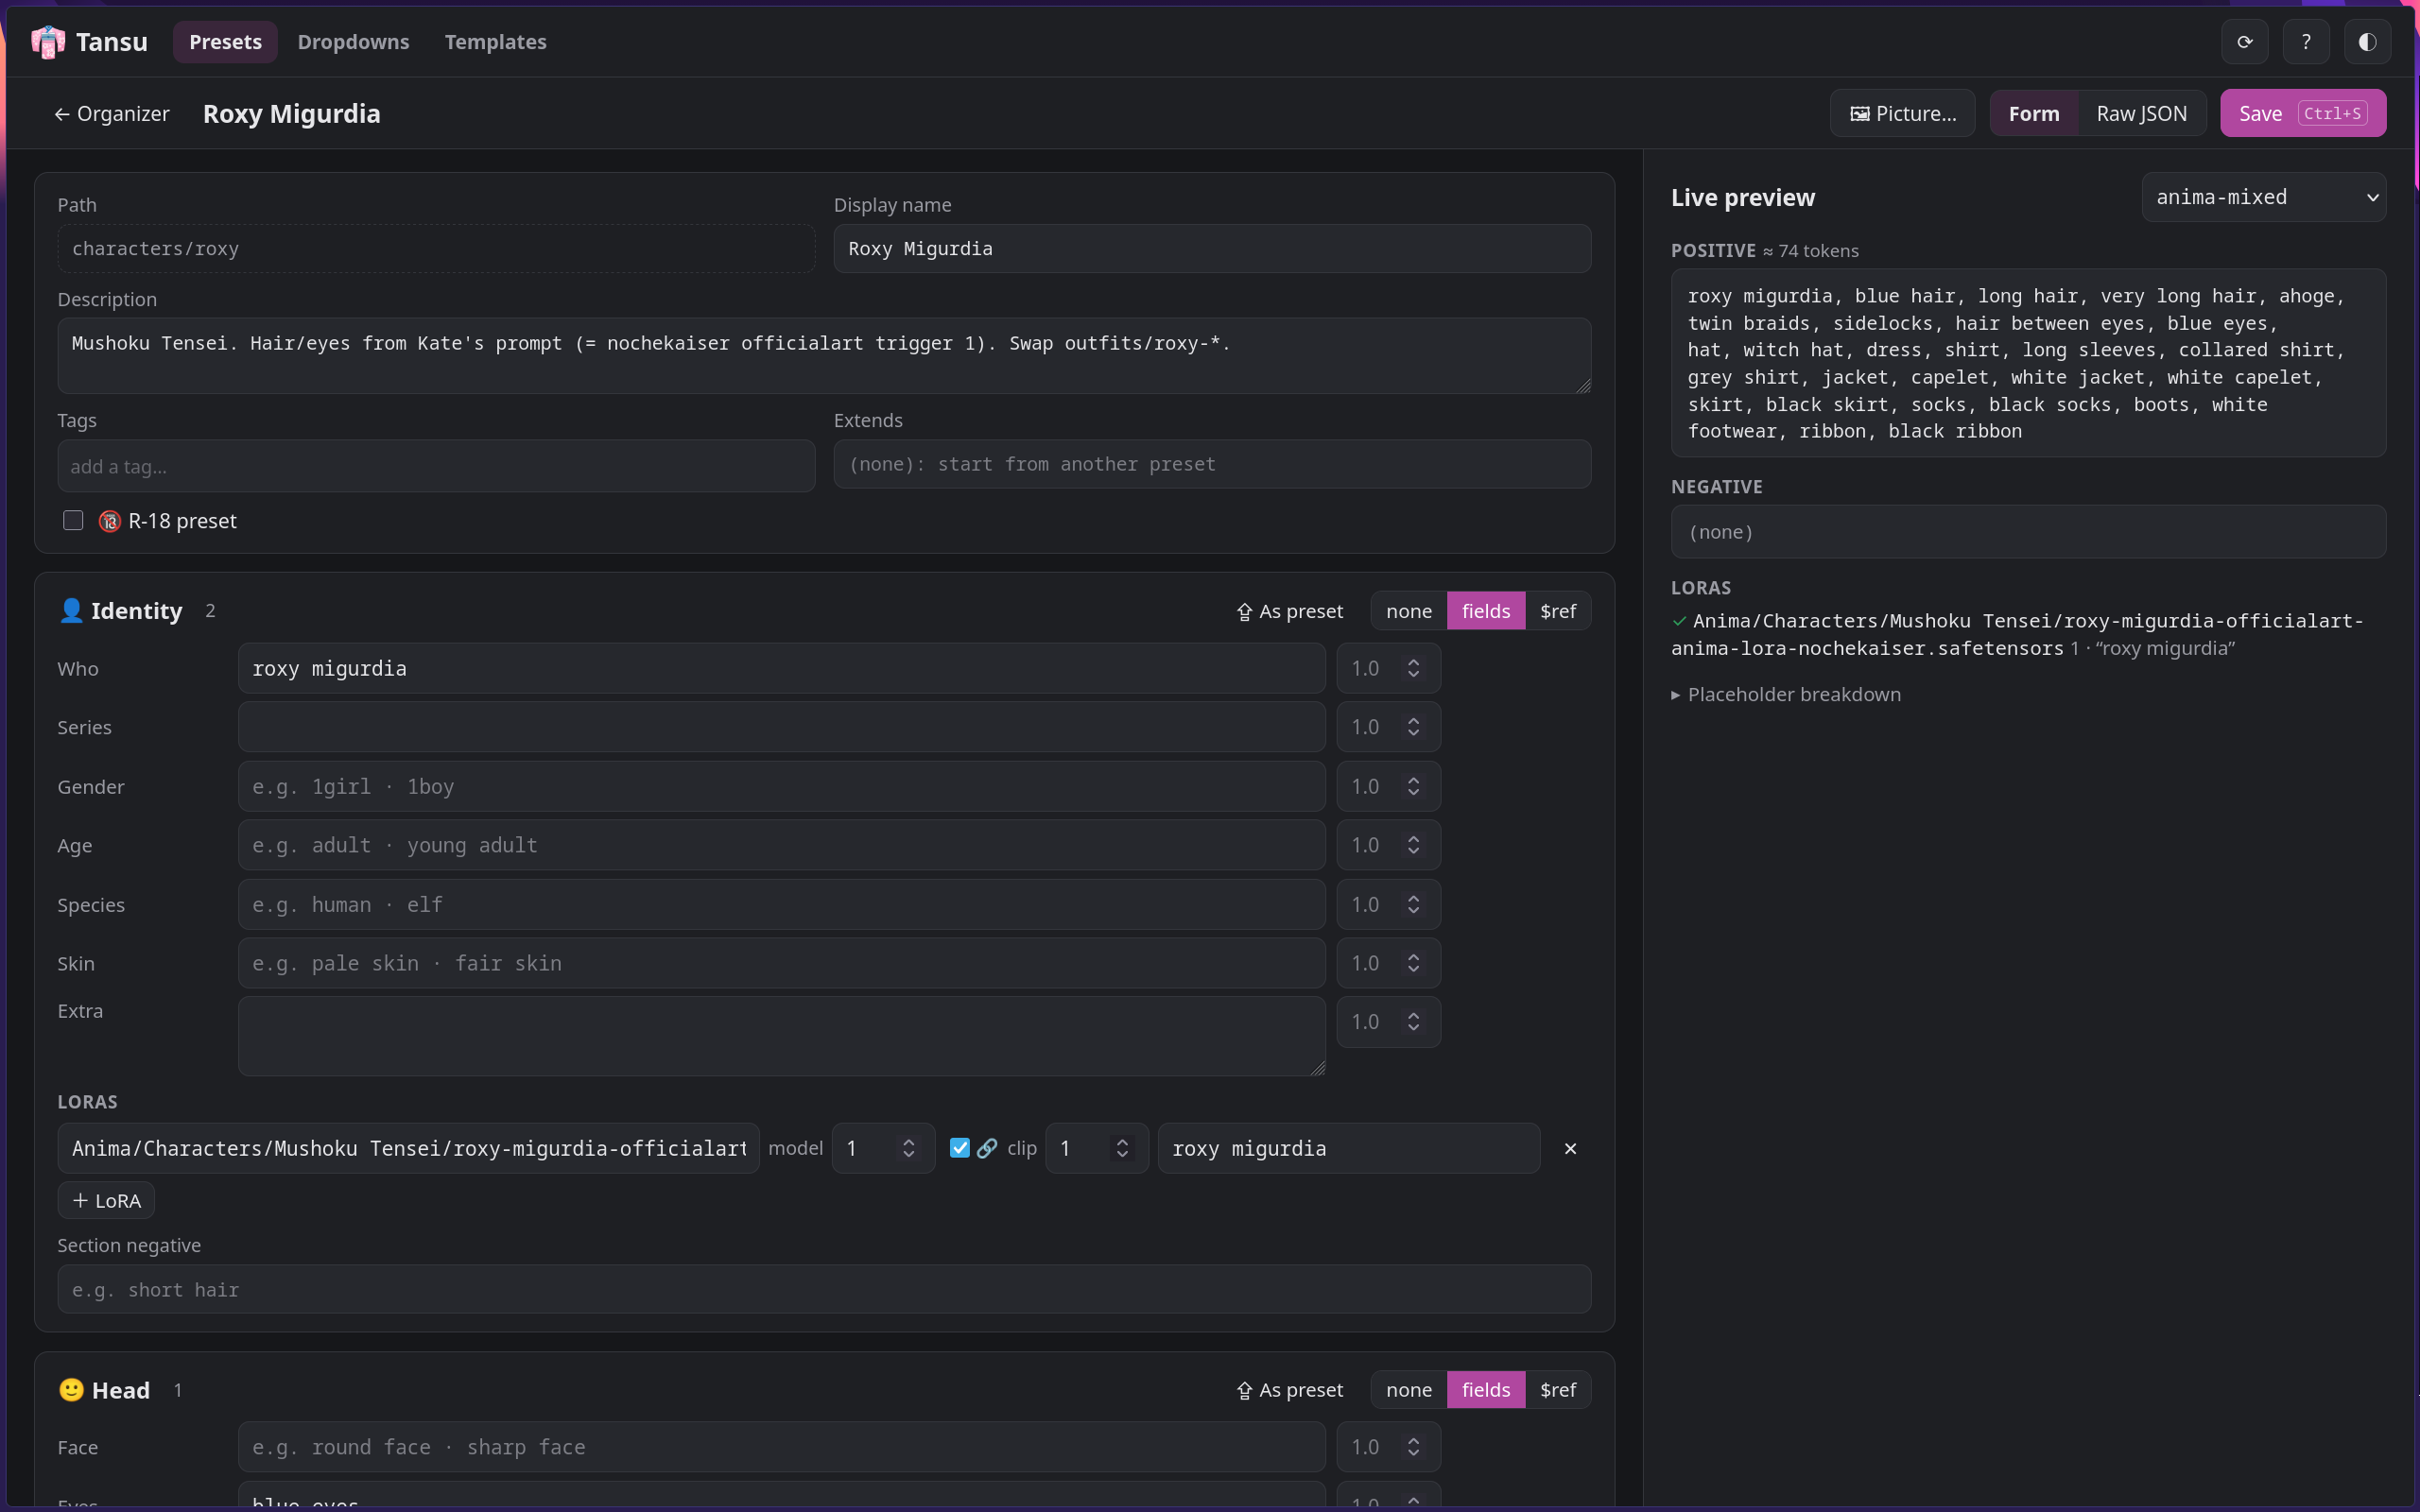Viewport: 2420px width, 1512px height.
Task: Go back to Organizer
Action: tap(112, 114)
